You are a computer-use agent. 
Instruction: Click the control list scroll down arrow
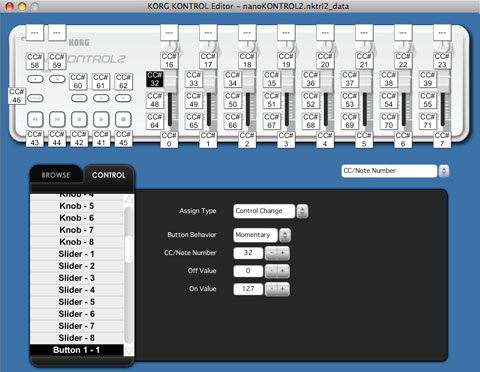tap(129, 350)
